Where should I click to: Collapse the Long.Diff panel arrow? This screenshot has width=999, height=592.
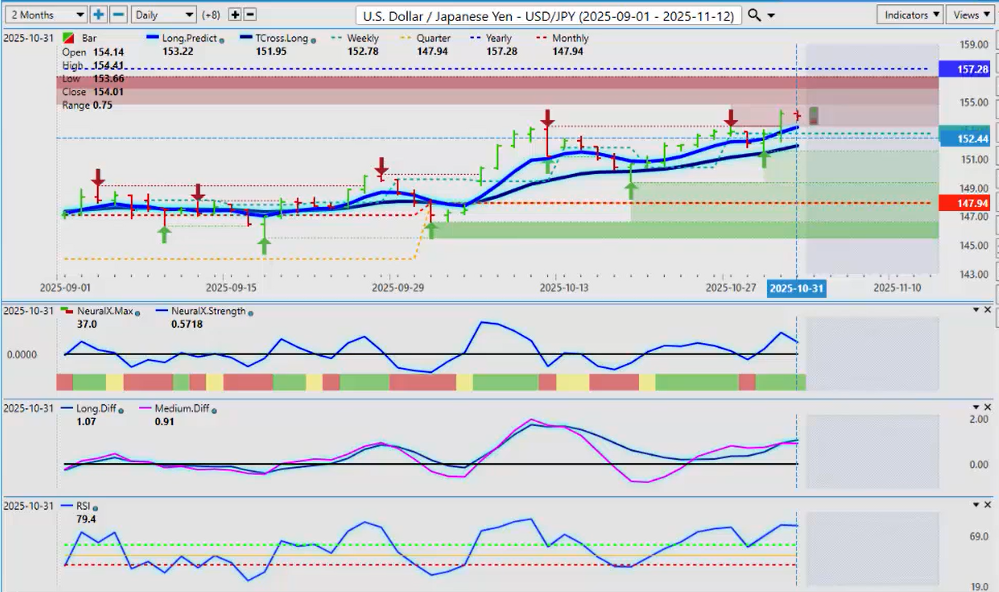click(x=975, y=408)
